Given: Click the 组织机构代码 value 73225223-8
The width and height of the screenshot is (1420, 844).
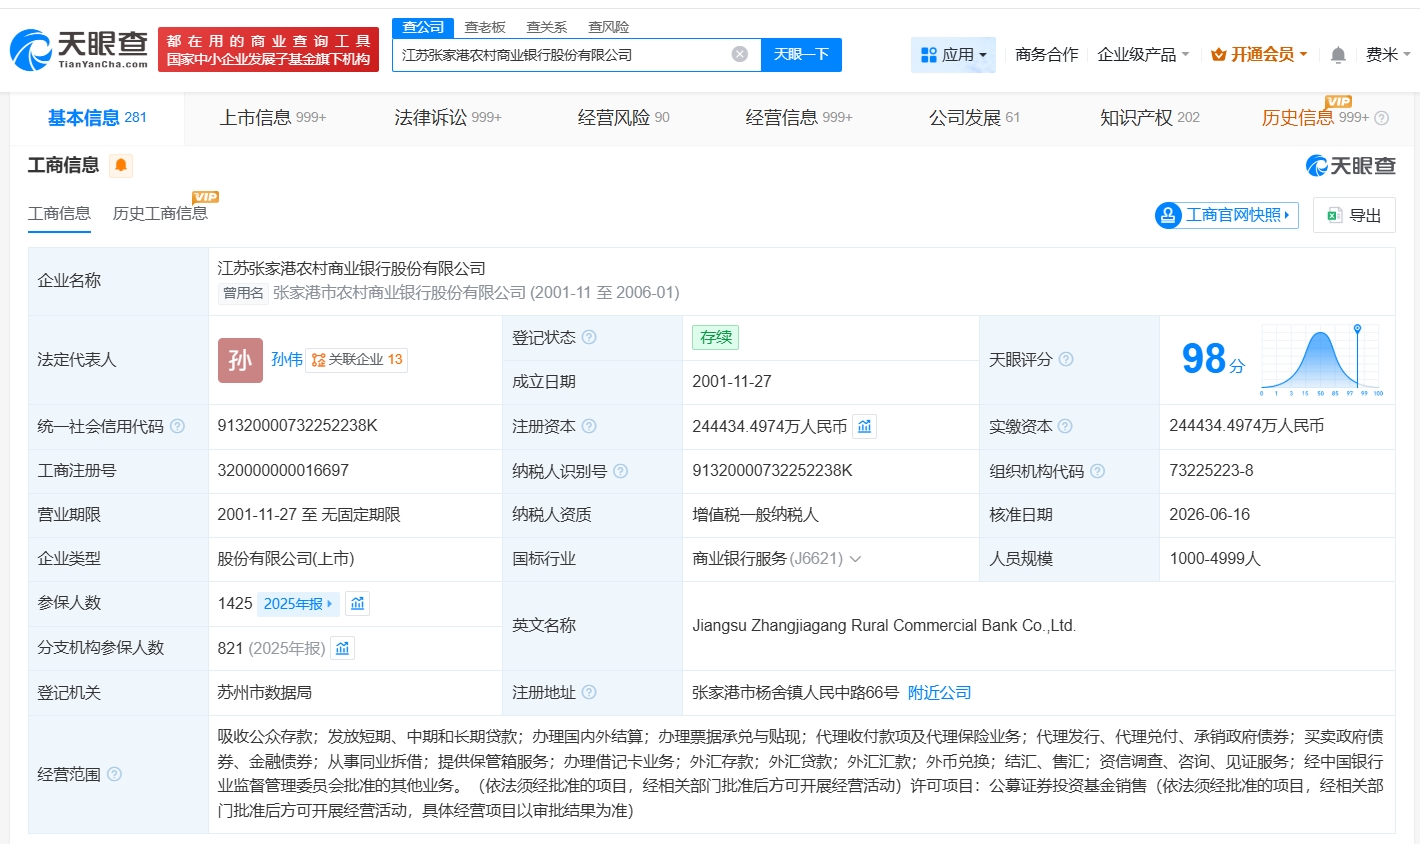Looking at the screenshot, I should coord(1211,471).
